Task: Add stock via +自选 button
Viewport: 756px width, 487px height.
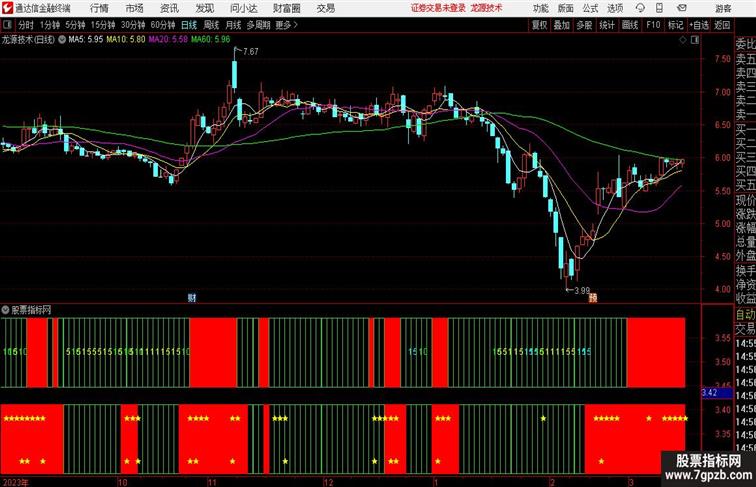Action: tap(699, 25)
